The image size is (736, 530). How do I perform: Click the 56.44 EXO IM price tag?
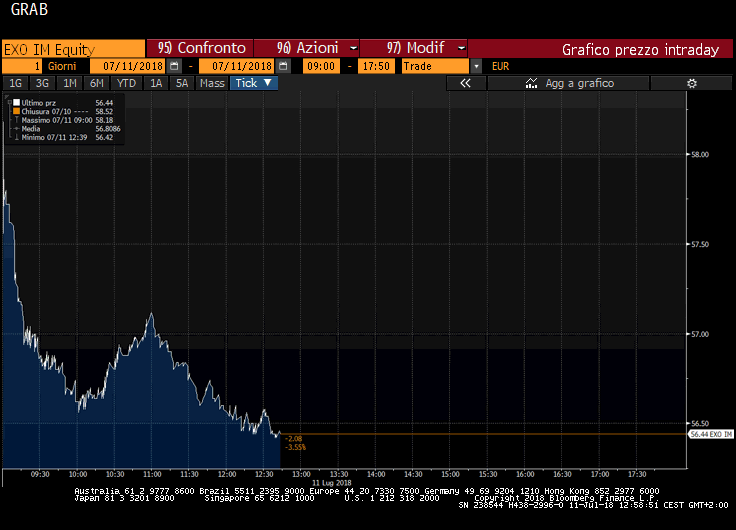click(x=711, y=434)
